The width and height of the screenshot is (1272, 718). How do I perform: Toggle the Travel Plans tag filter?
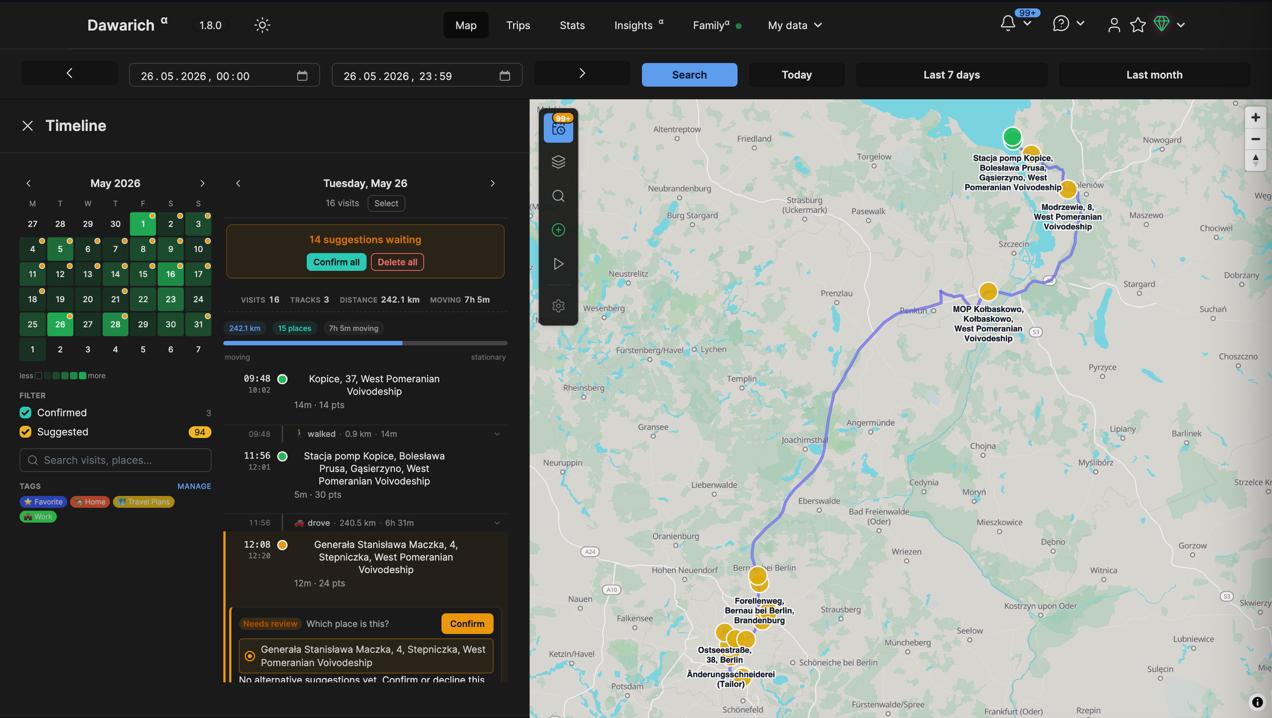coord(144,502)
